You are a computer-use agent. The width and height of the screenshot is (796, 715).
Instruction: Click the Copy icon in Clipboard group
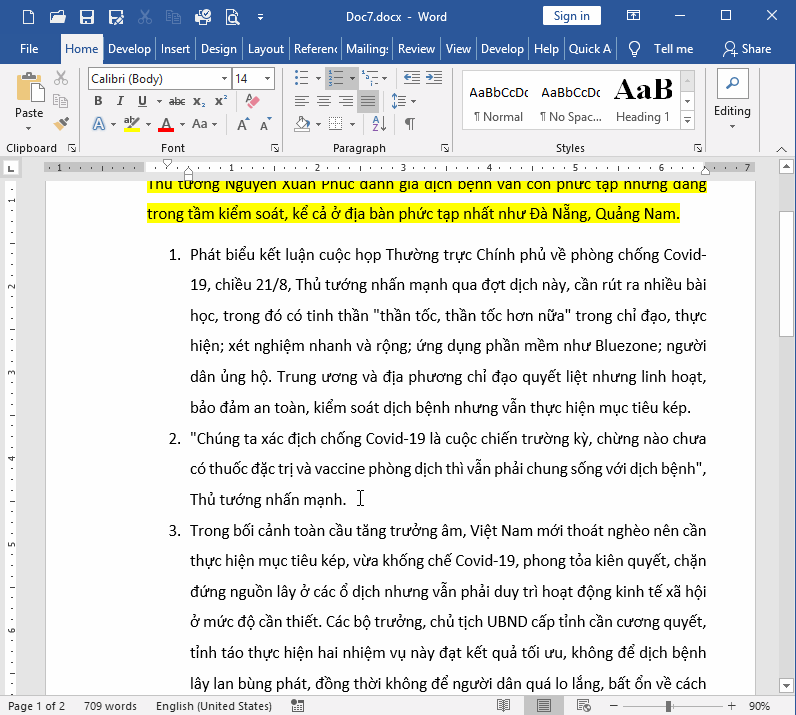pos(61,101)
